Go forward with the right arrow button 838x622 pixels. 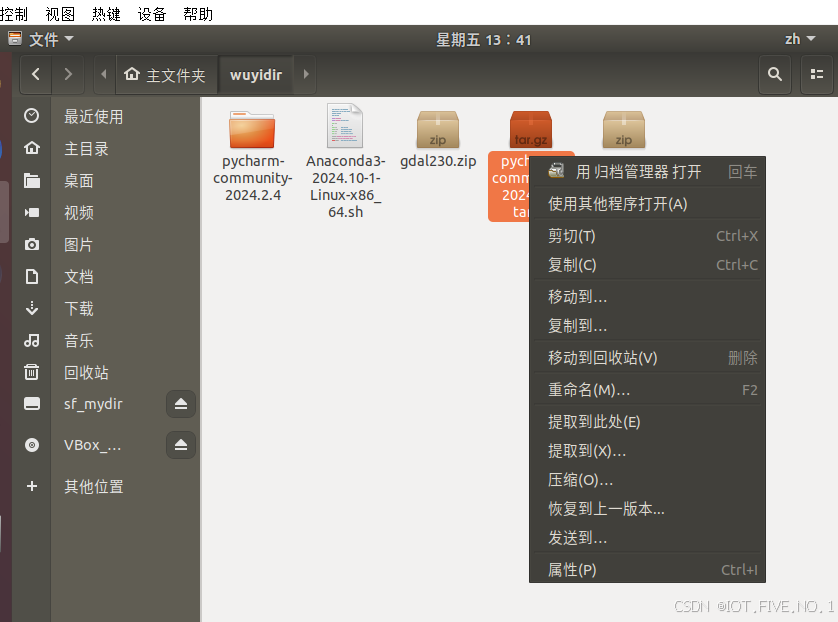68,74
